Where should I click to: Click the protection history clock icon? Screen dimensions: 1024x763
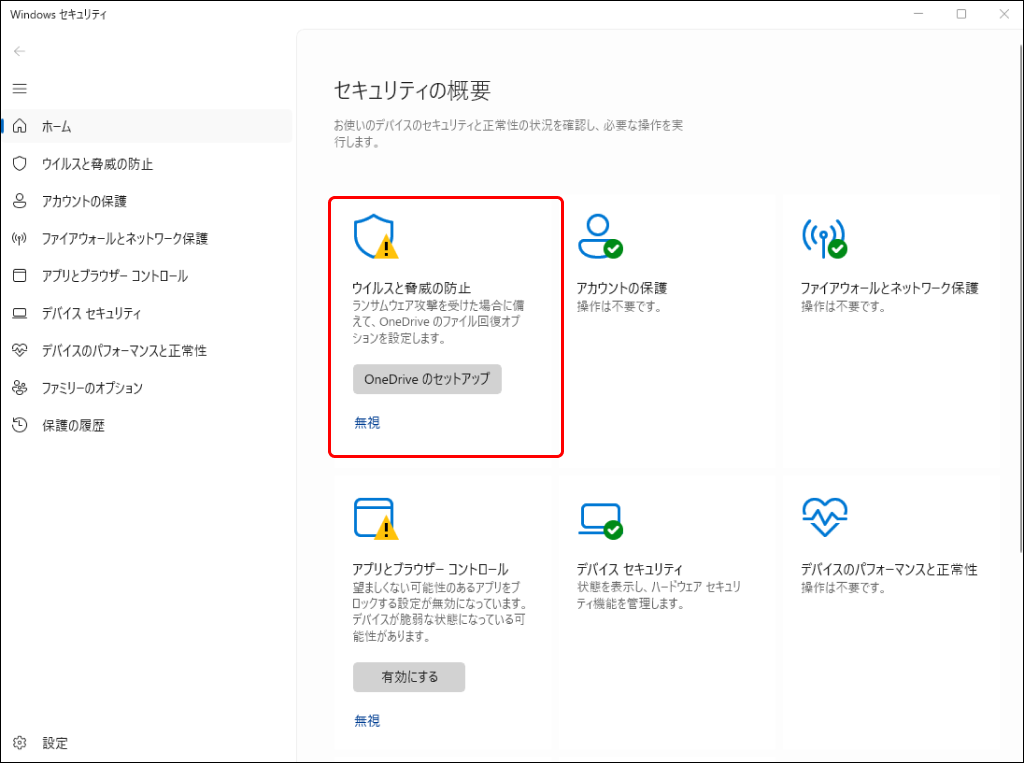20,425
